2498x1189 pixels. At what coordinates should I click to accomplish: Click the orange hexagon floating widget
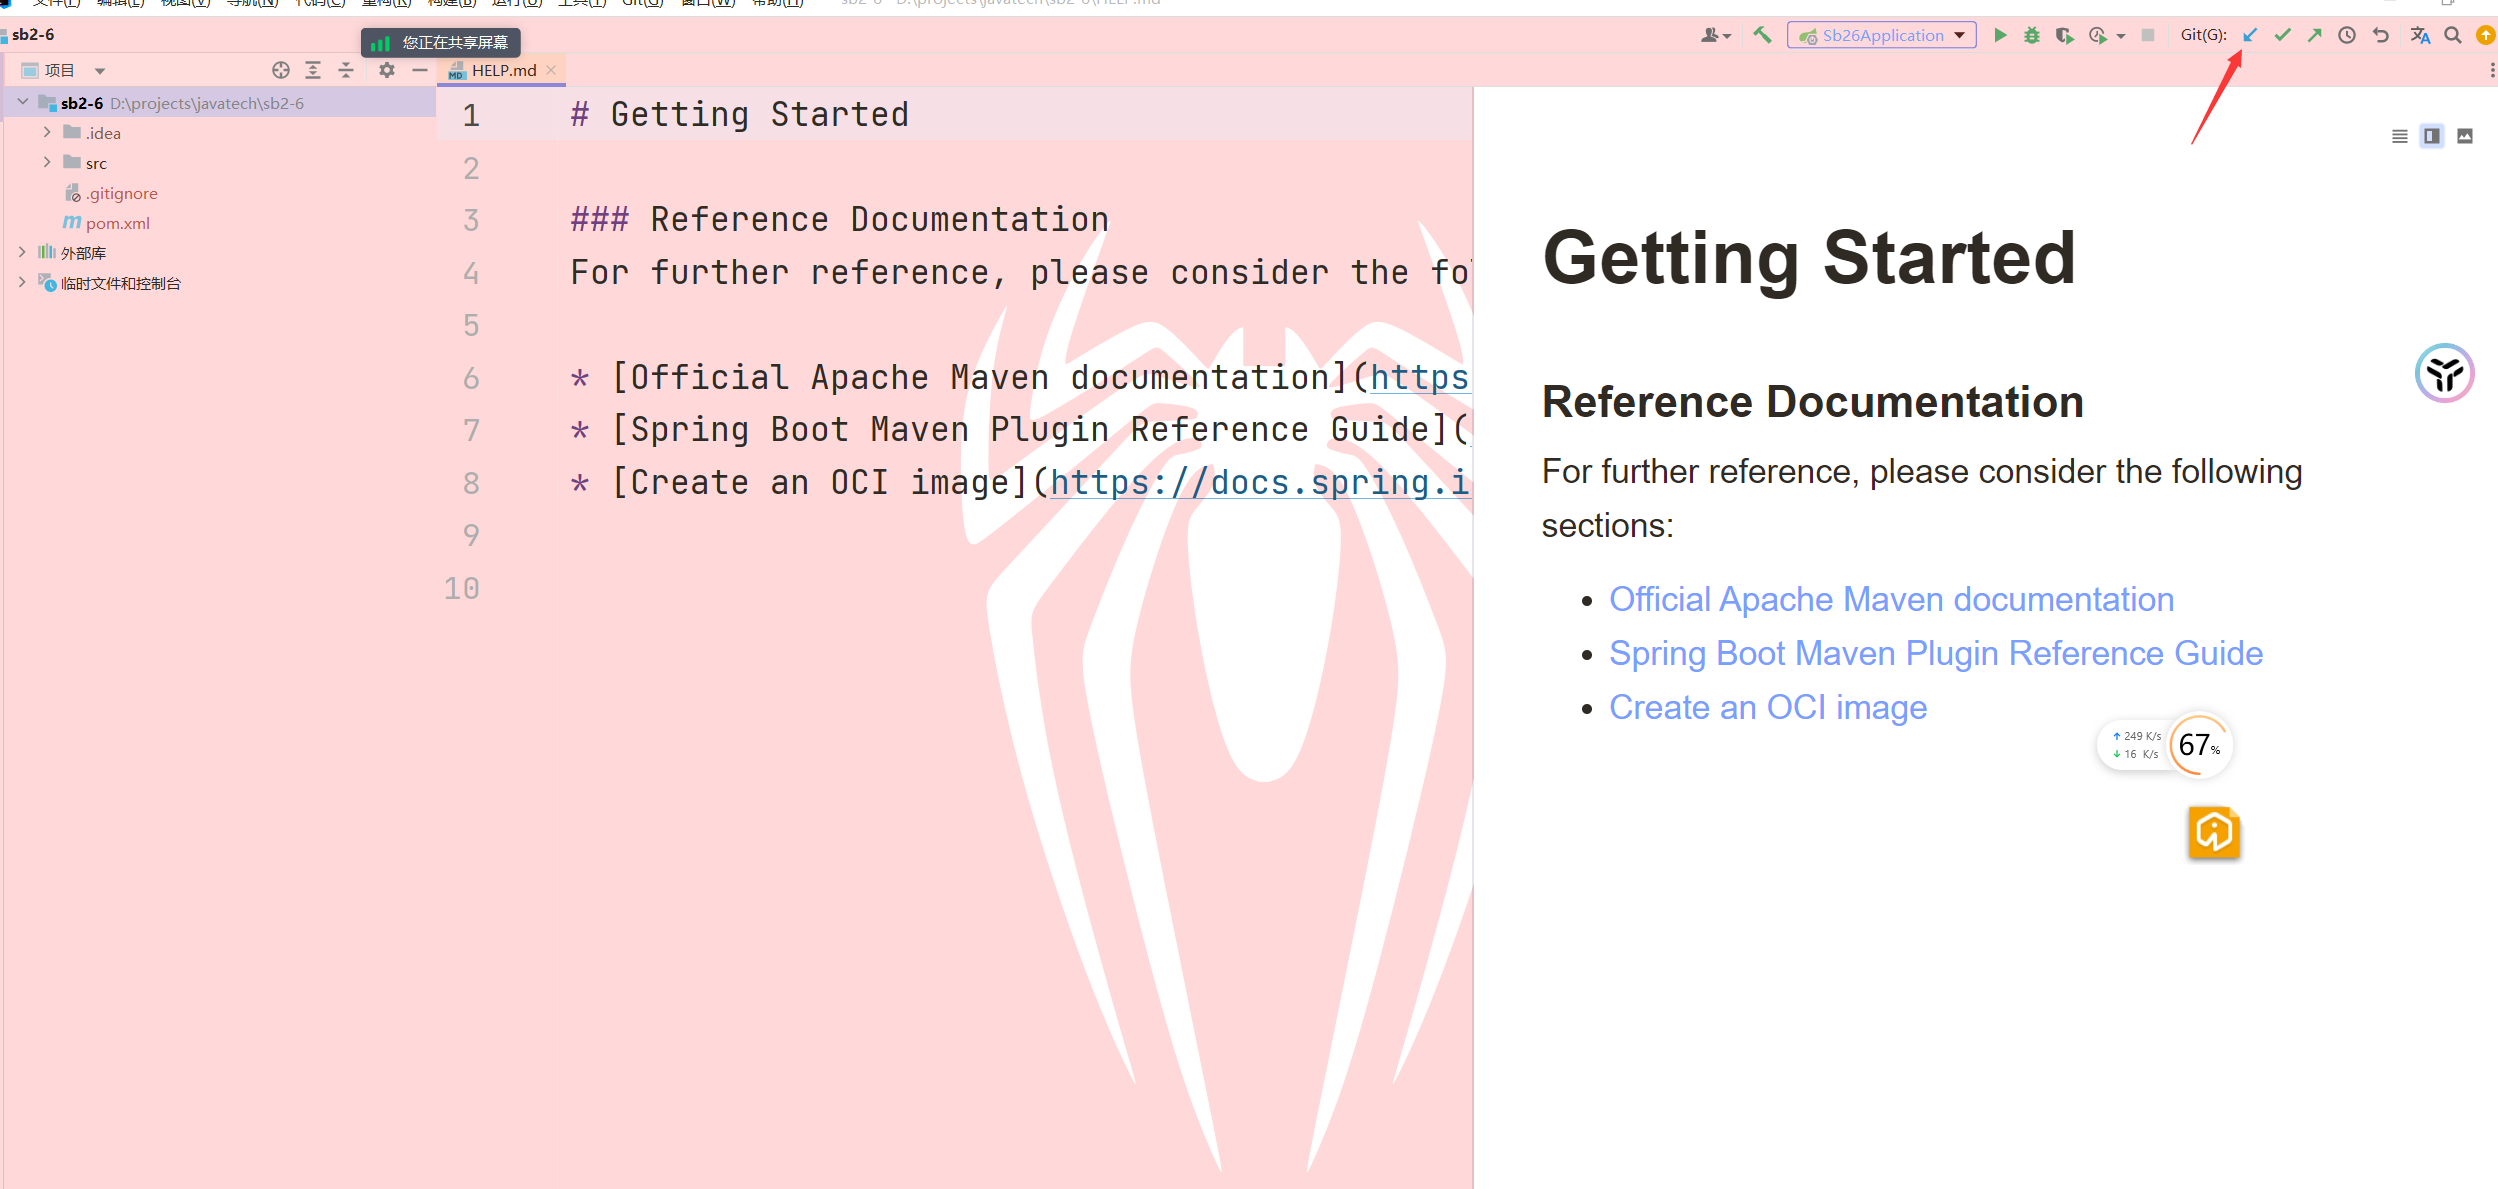(2214, 832)
